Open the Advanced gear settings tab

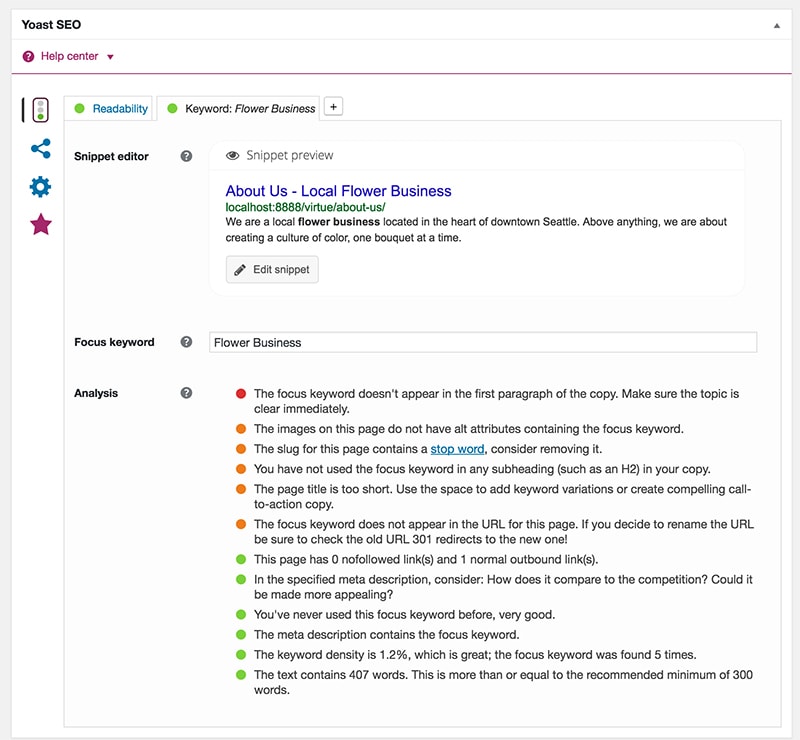point(40,187)
